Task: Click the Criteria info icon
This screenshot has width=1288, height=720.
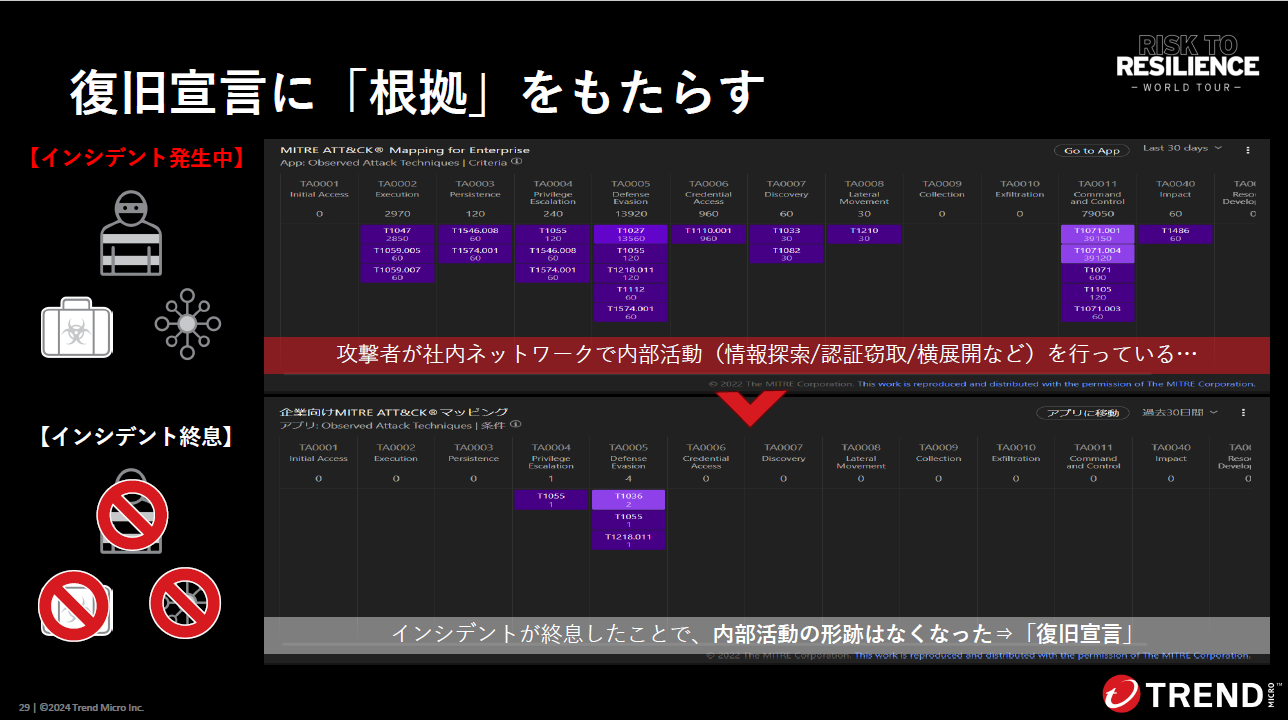Action: (x=517, y=162)
